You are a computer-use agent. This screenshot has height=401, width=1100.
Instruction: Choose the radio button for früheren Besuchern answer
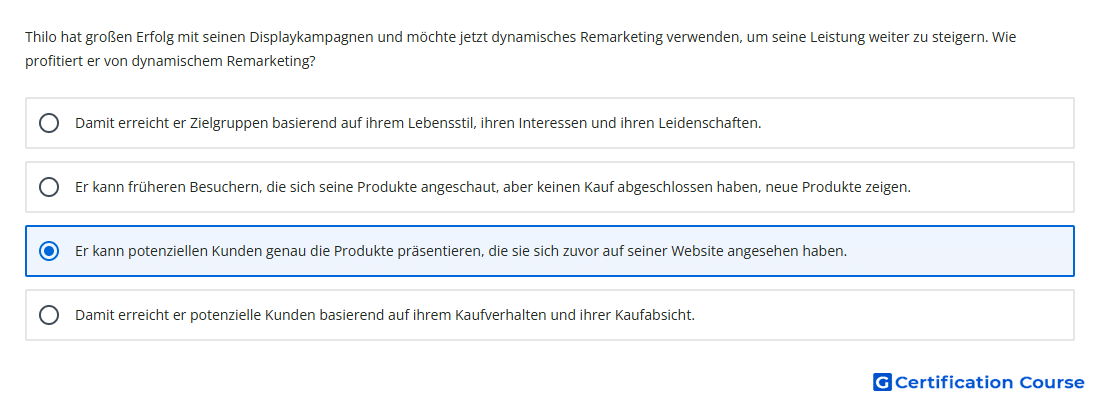pyautogui.click(x=49, y=187)
